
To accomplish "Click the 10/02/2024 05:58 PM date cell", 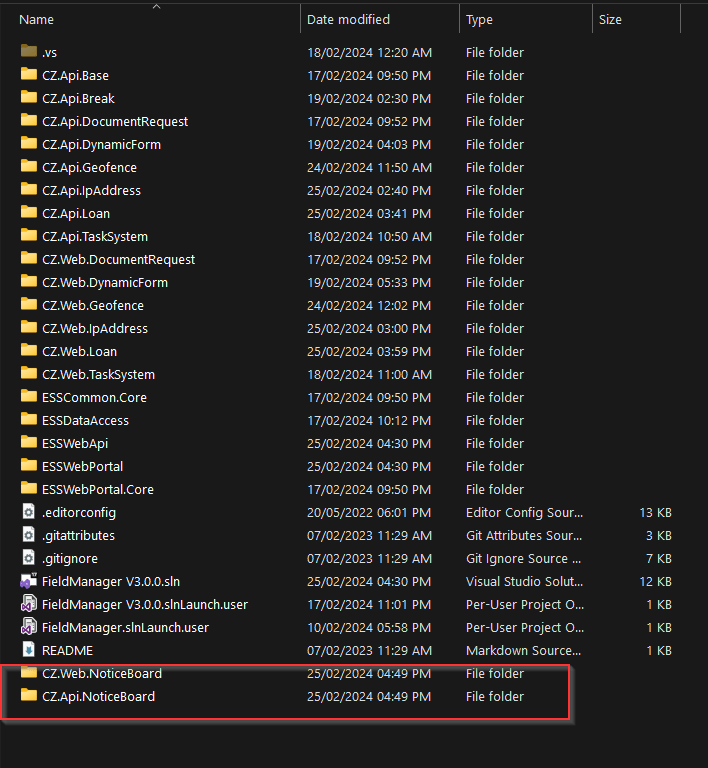I will click(369, 628).
